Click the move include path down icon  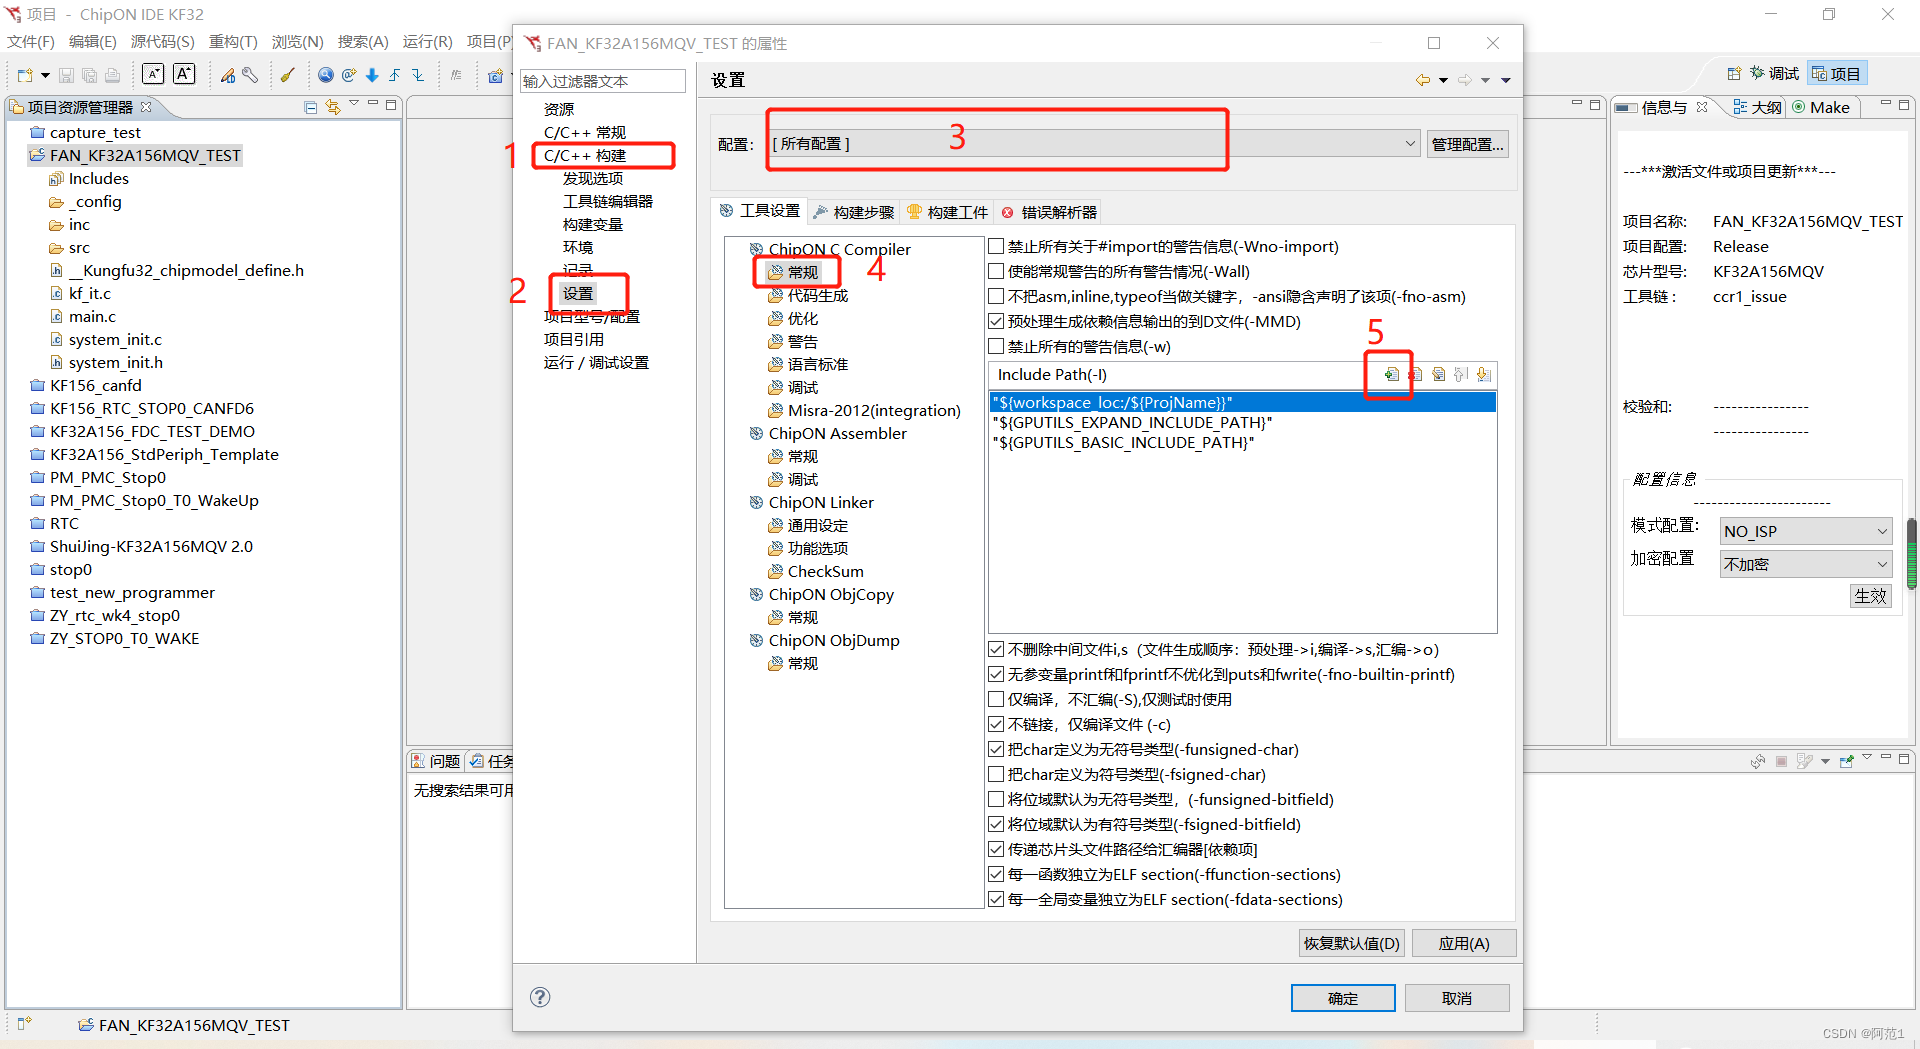point(1484,374)
